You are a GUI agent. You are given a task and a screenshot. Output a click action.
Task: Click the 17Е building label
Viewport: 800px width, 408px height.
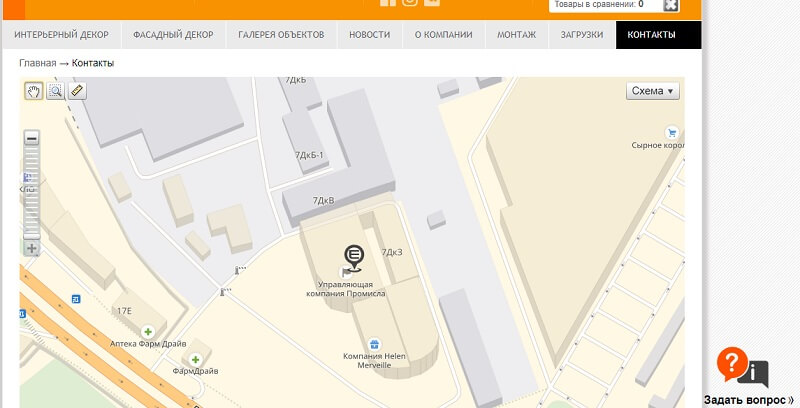[124, 311]
